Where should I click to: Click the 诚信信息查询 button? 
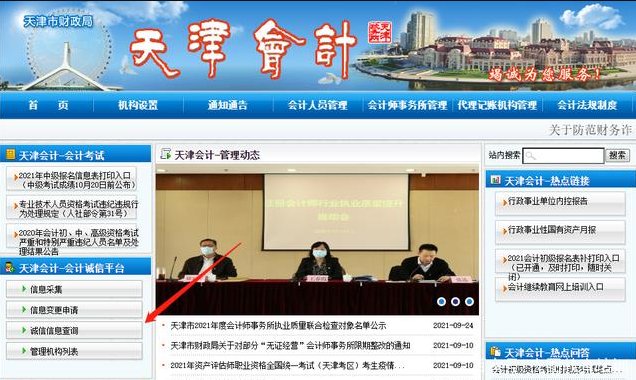click(74, 331)
